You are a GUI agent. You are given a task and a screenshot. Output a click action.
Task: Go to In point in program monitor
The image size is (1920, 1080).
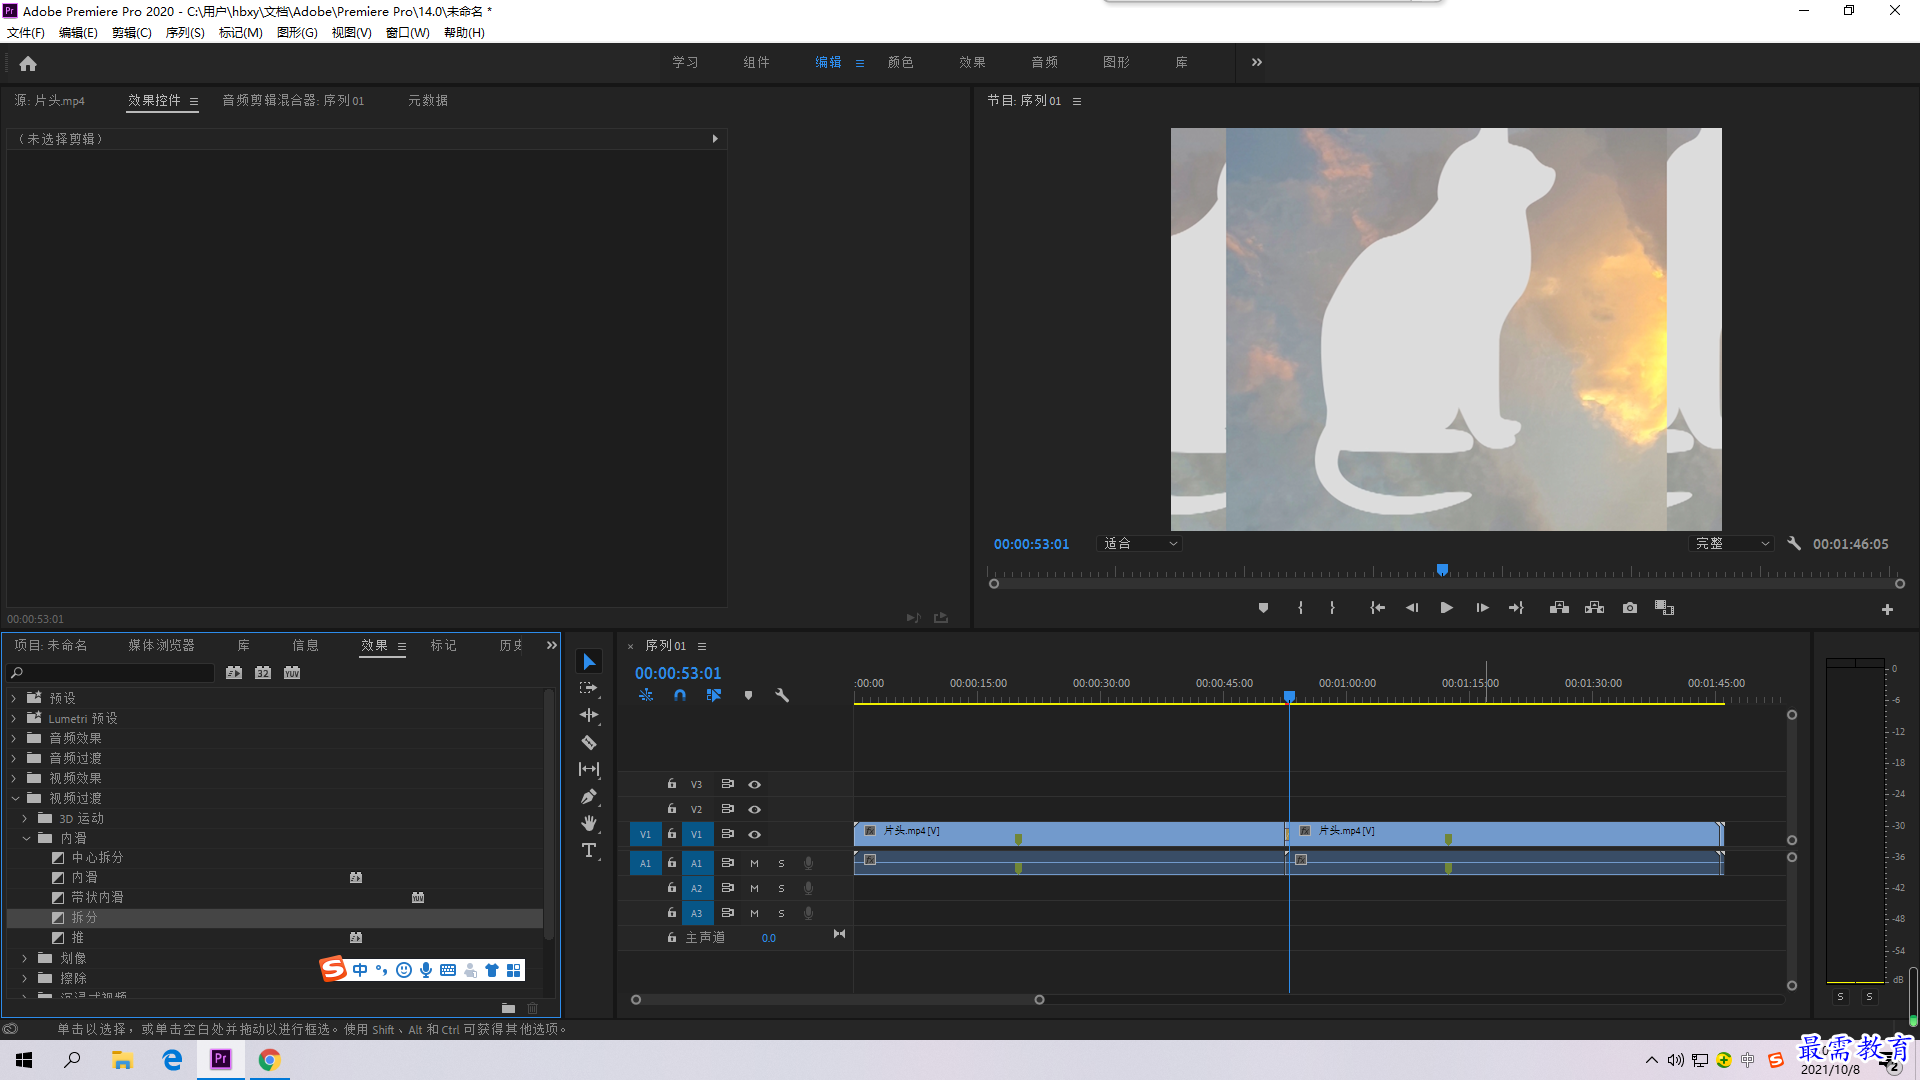tap(1377, 608)
